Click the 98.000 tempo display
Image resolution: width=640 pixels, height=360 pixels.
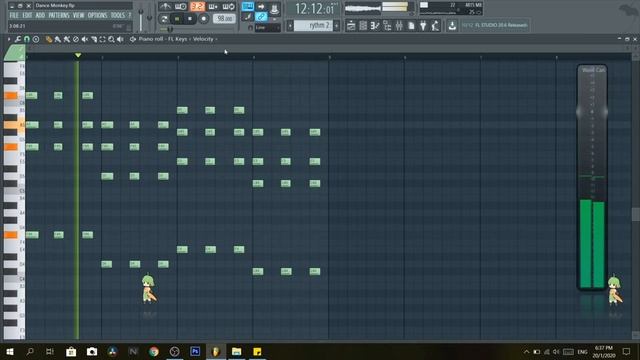pos(224,19)
